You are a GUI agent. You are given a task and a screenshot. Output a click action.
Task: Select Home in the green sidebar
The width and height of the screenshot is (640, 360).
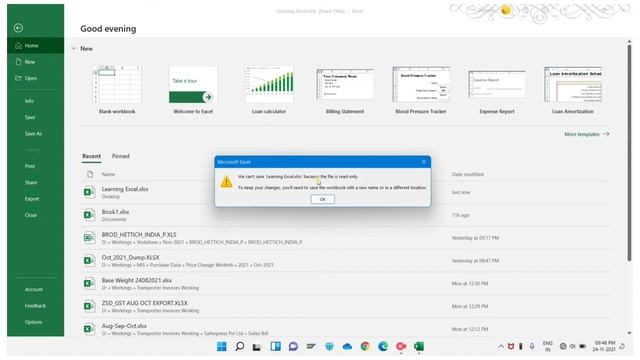36,46
